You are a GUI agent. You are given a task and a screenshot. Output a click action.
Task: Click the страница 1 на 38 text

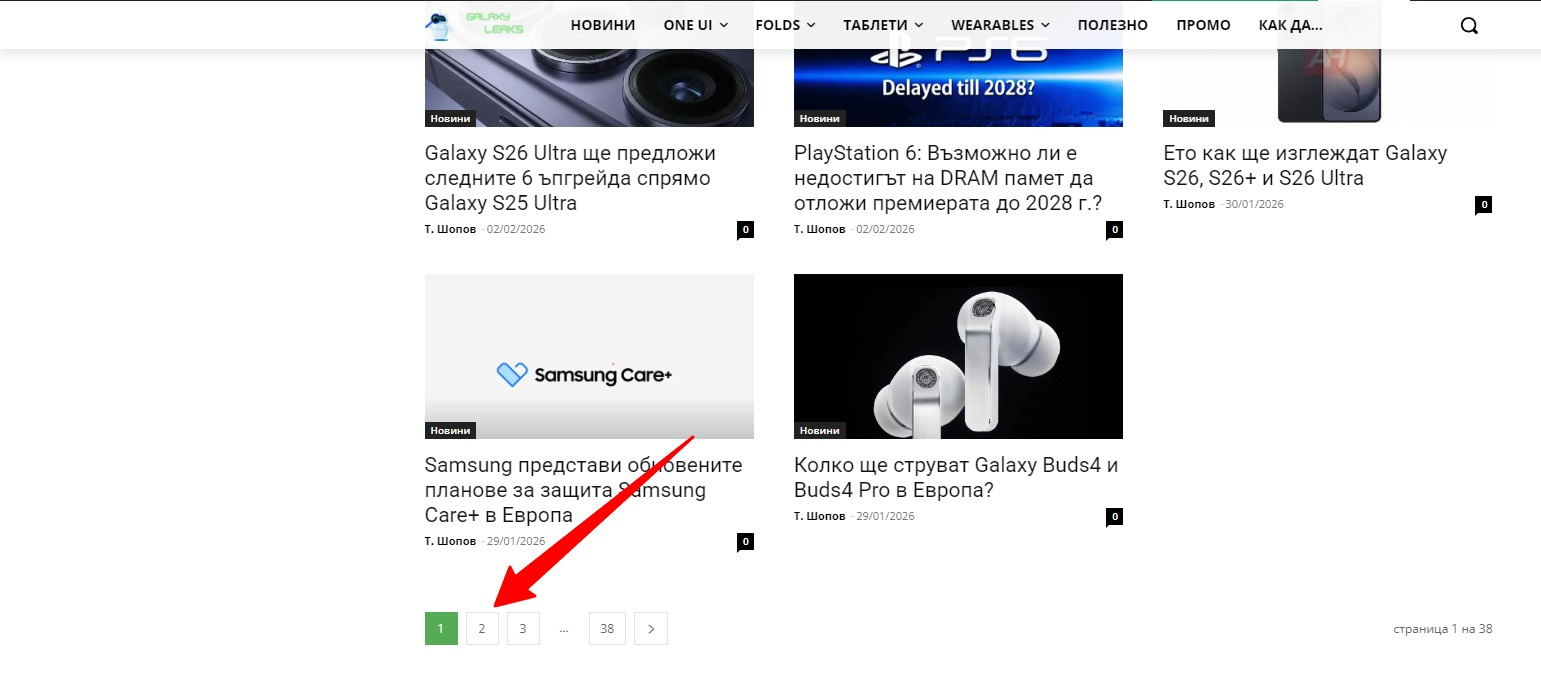point(1443,629)
